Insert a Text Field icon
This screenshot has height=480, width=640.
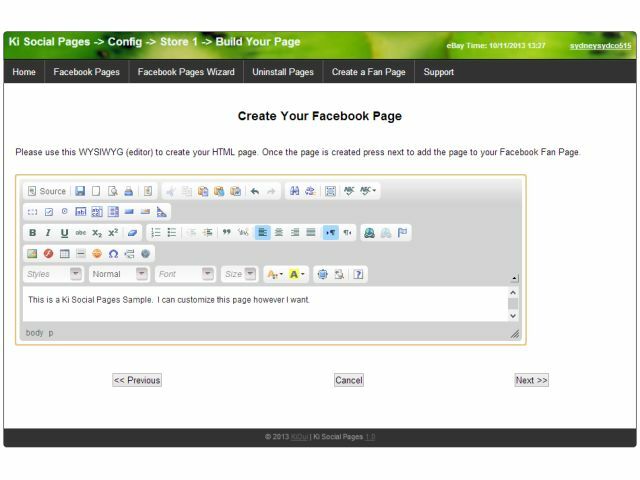(x=81, y=211)
